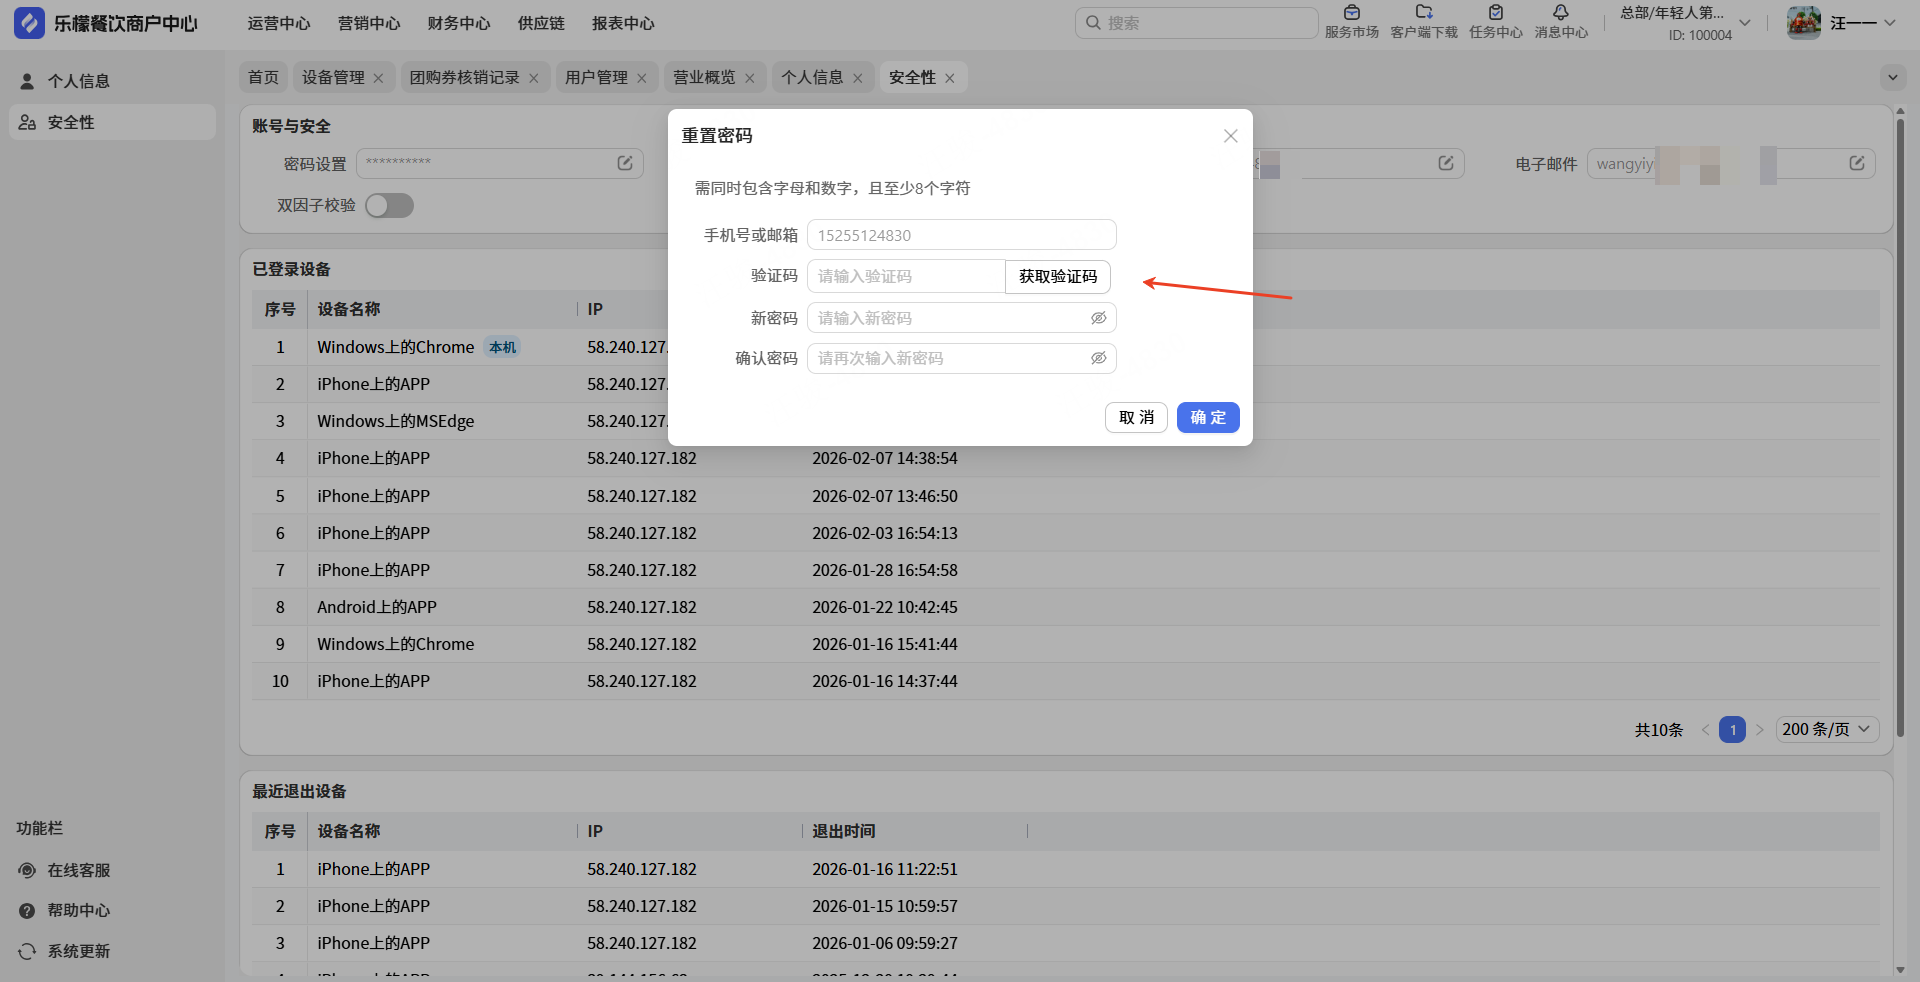Show password in 新密码 field
The image size is (1920, 982).
tap(1098, 318)
